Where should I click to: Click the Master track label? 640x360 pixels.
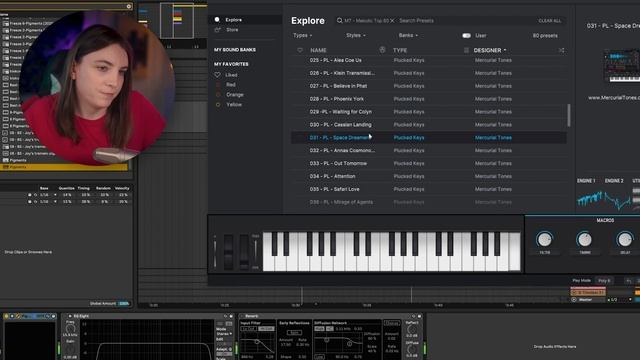click(585, 300)
